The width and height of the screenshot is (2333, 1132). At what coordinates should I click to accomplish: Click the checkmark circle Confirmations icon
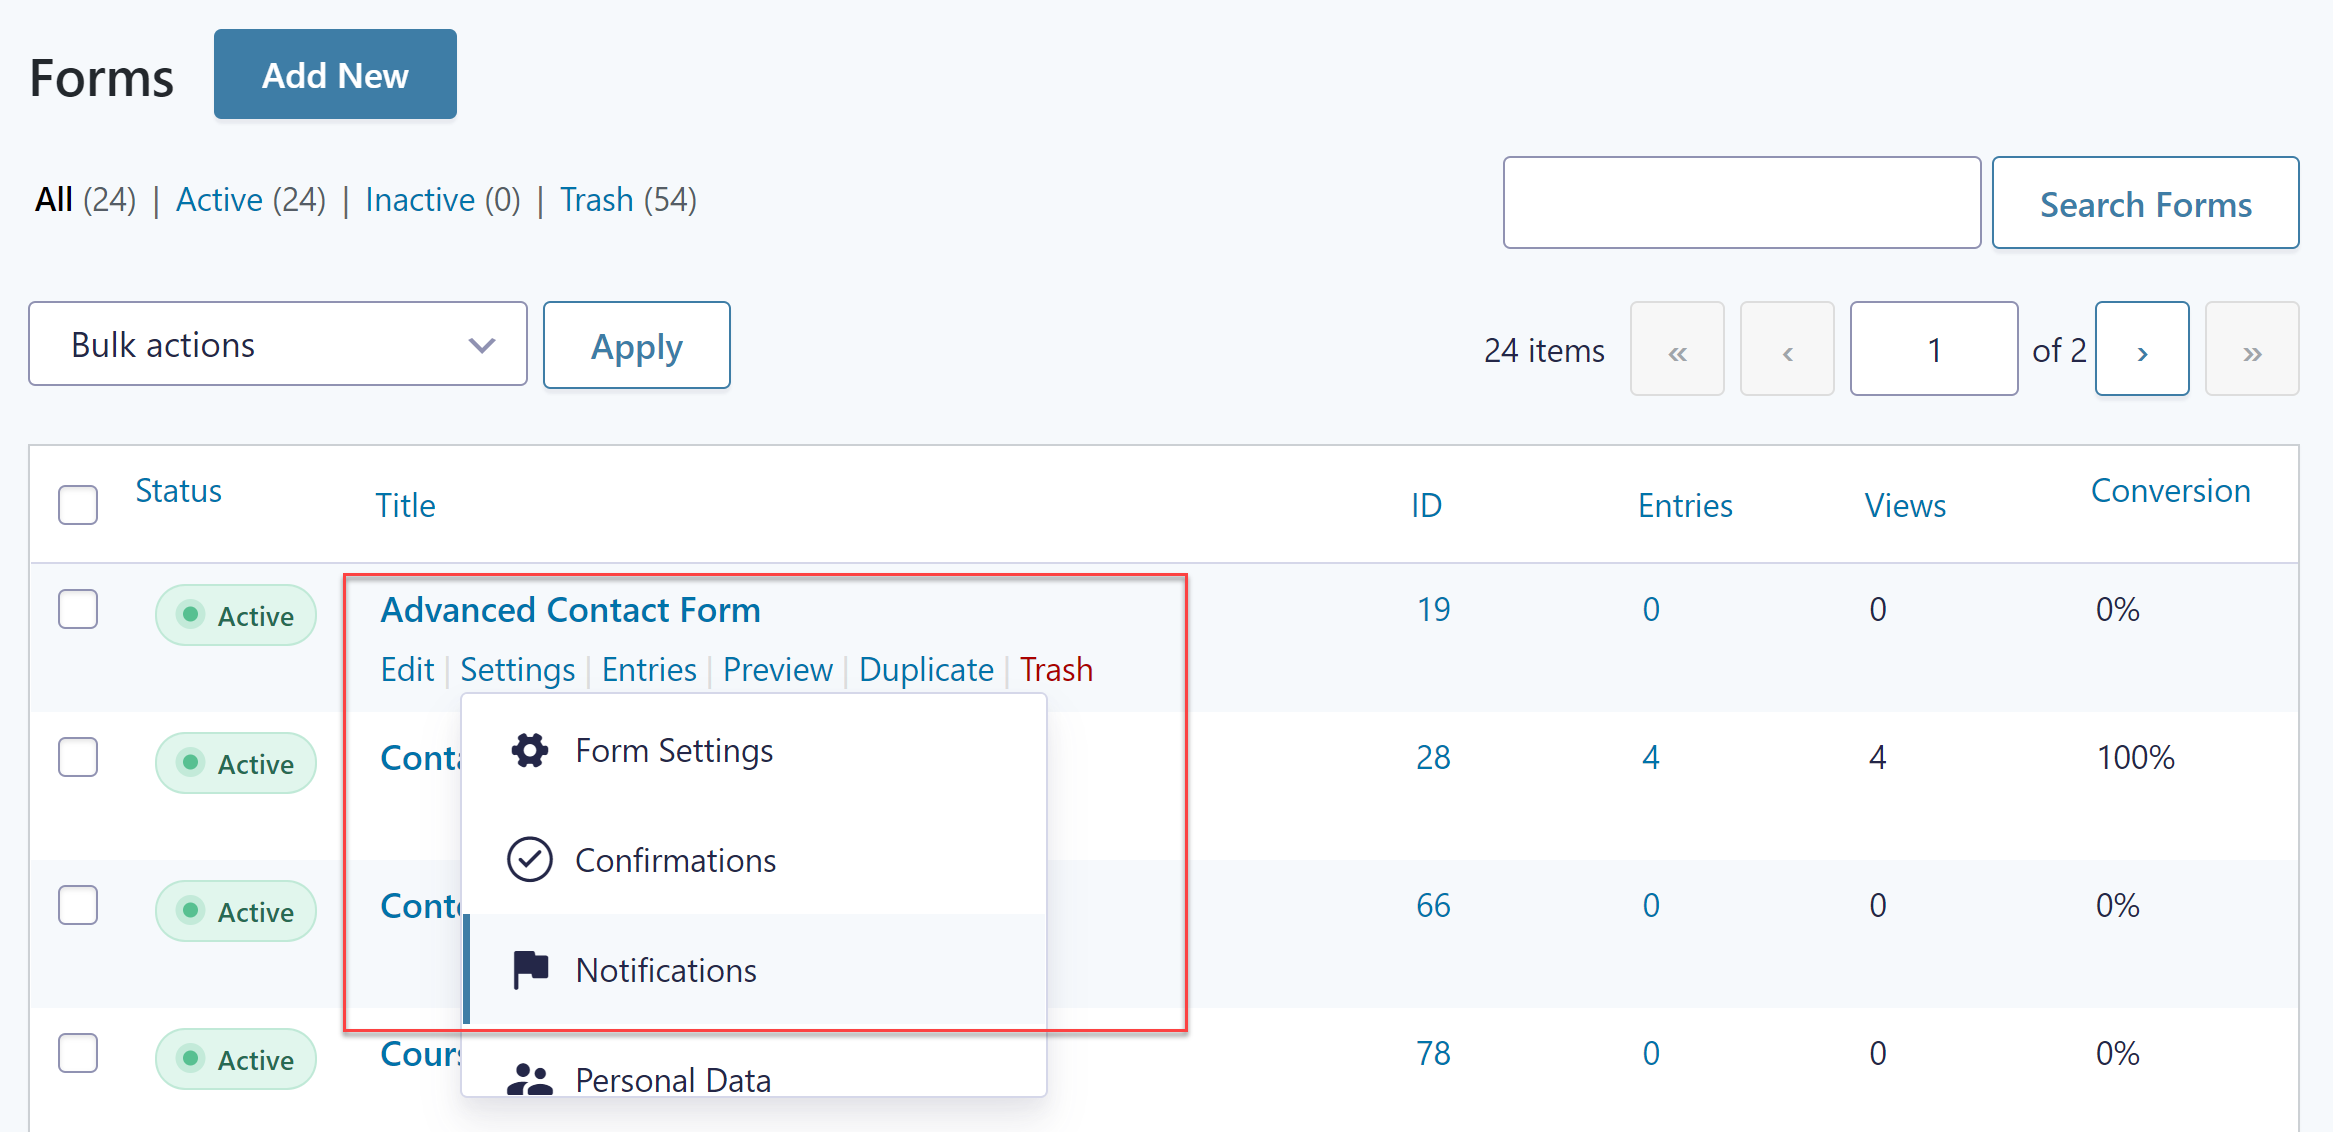pos(529,860)
